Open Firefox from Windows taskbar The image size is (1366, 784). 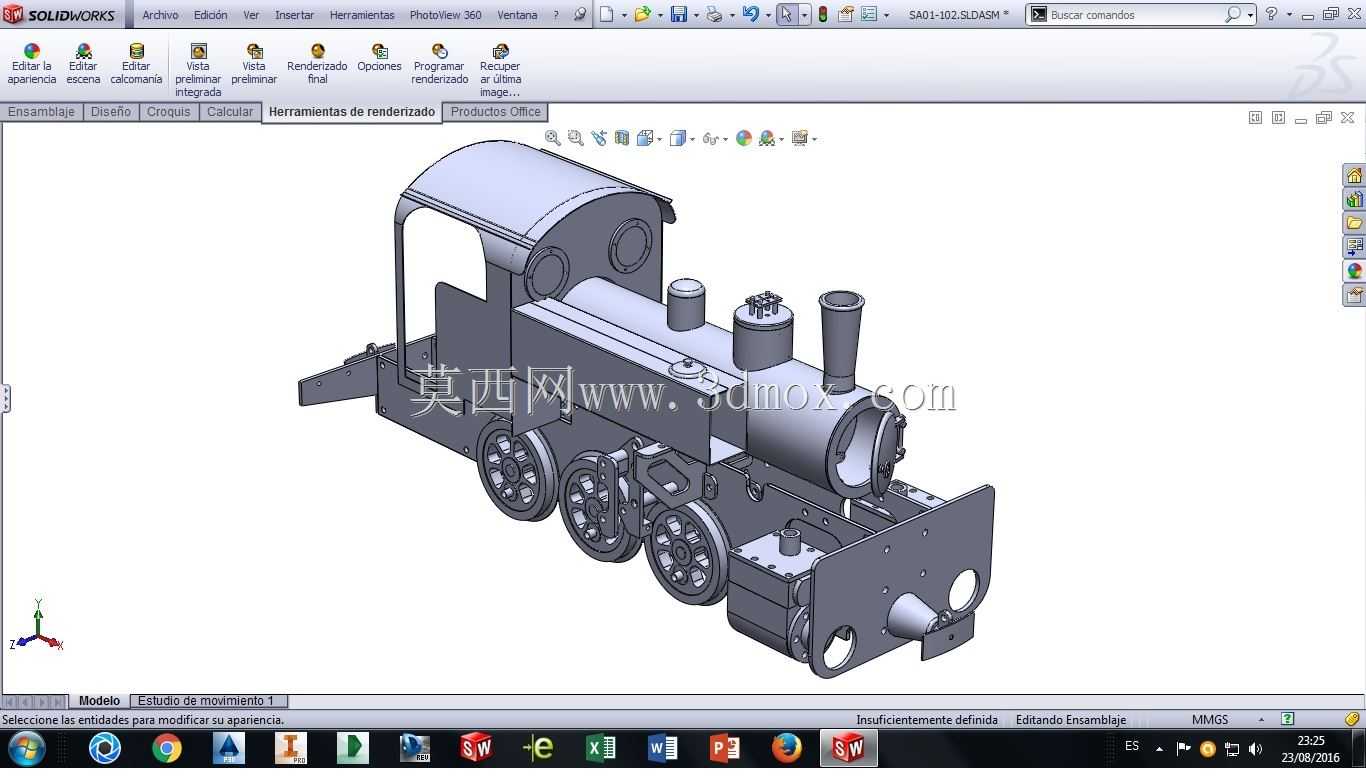click(x=786, y=747)
